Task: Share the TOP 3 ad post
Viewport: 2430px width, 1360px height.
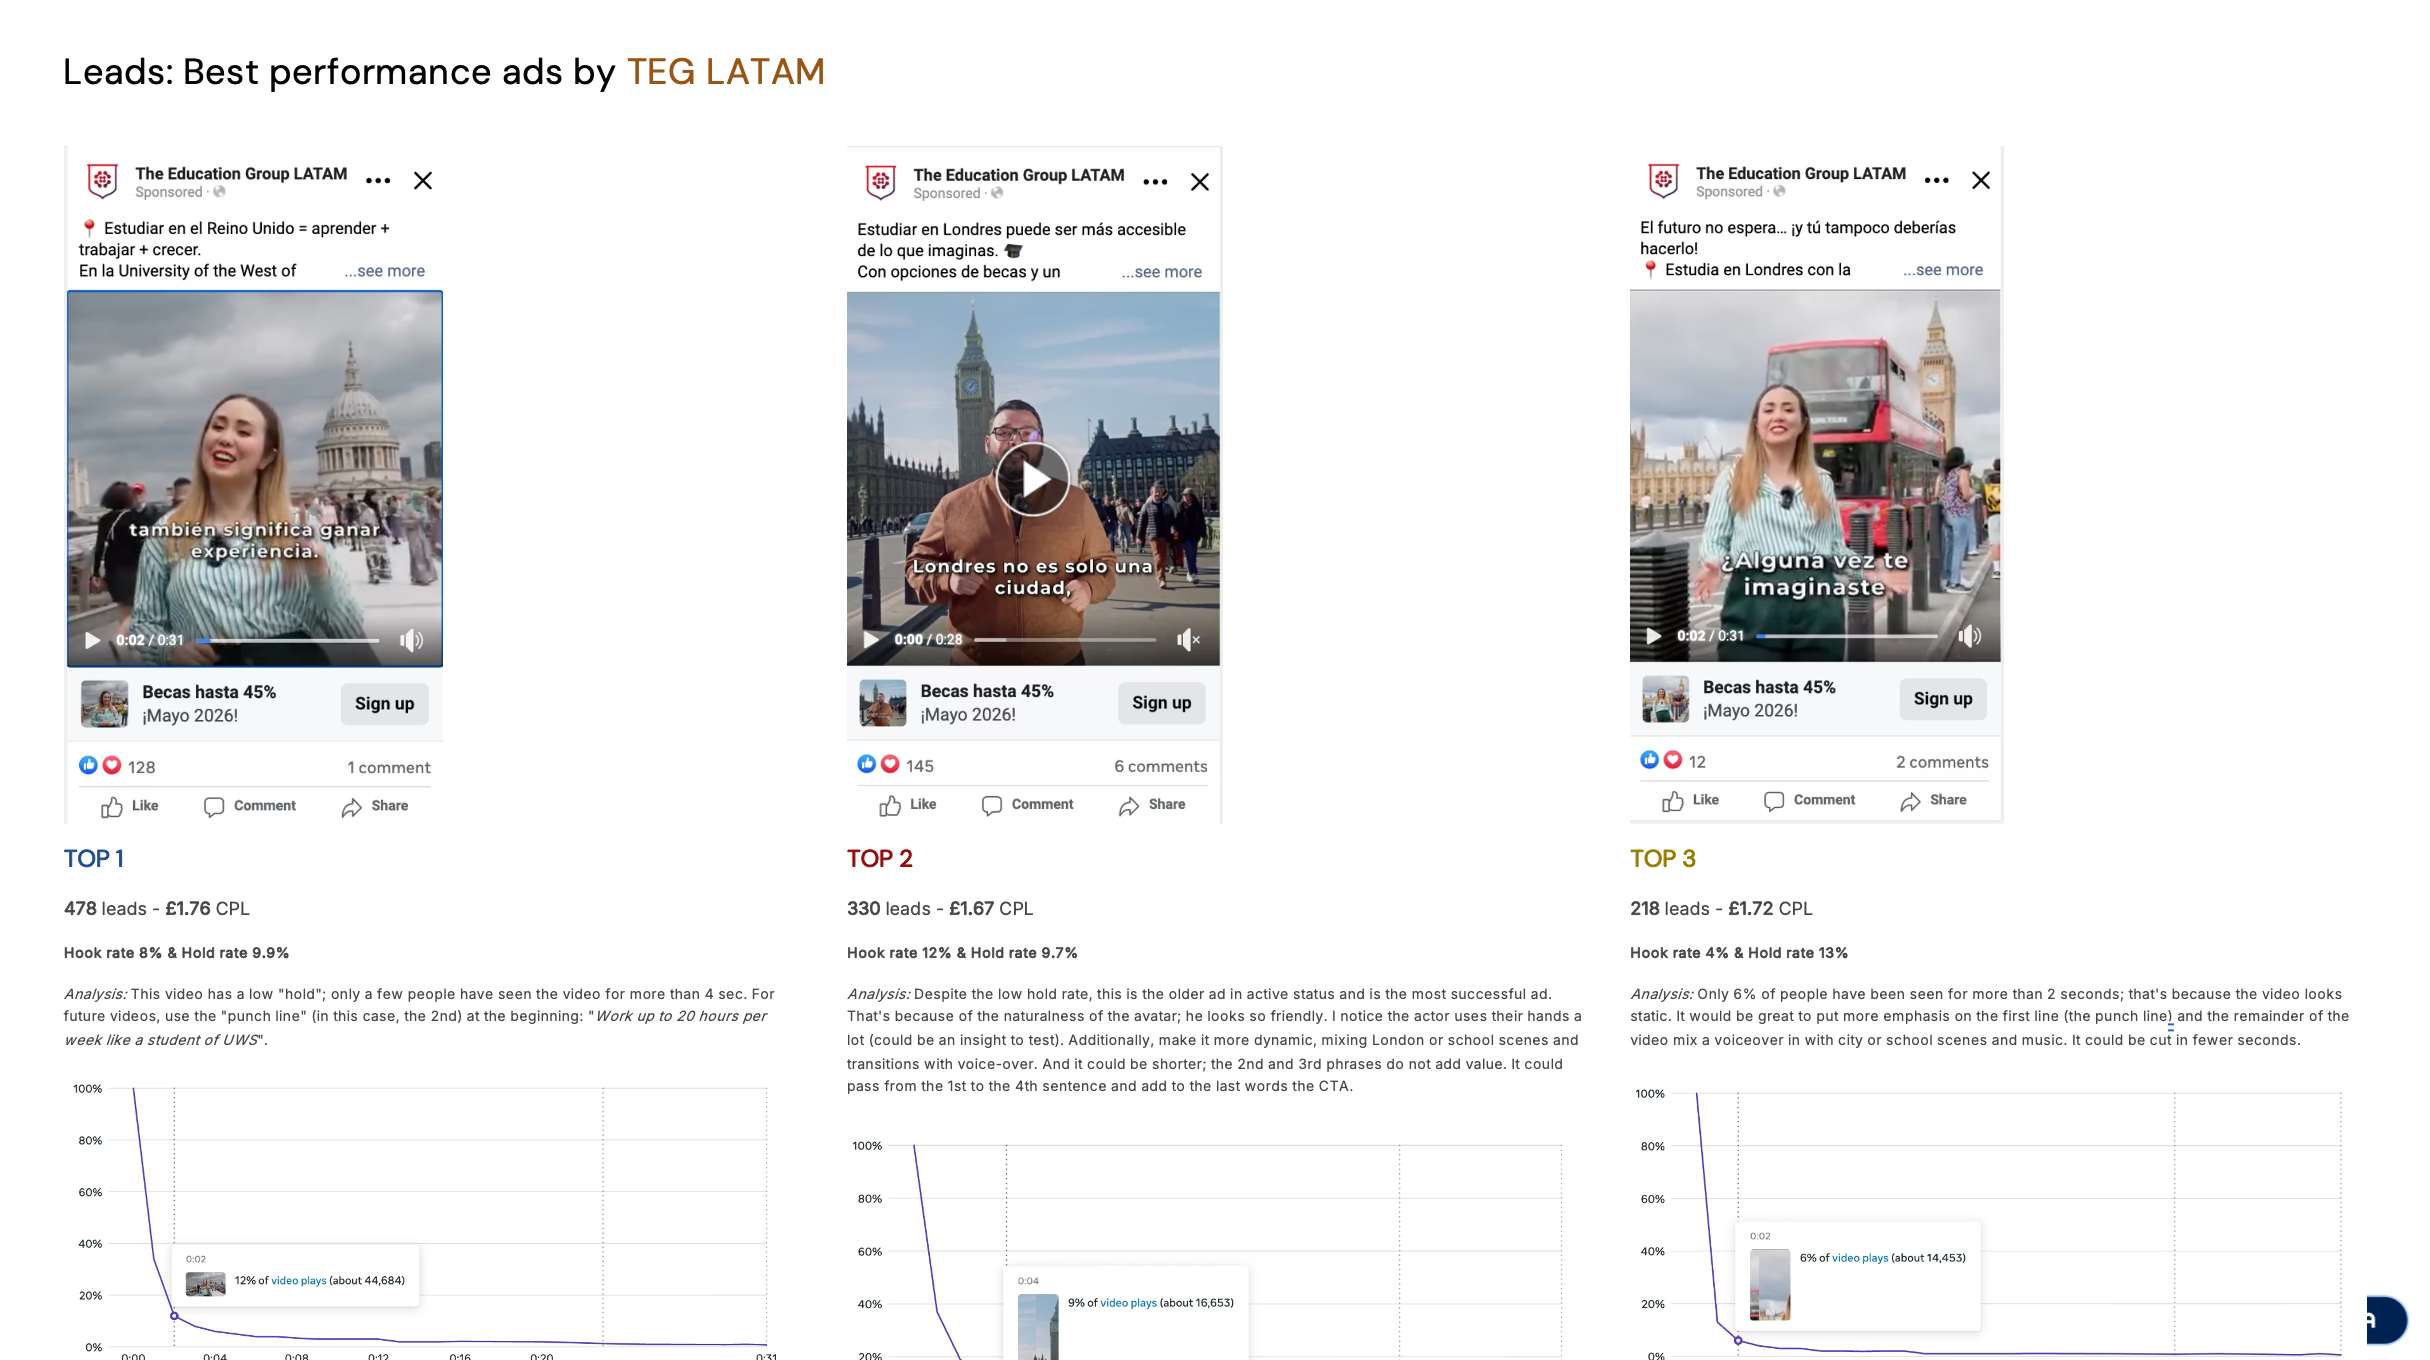Action: coord(1934,801)
